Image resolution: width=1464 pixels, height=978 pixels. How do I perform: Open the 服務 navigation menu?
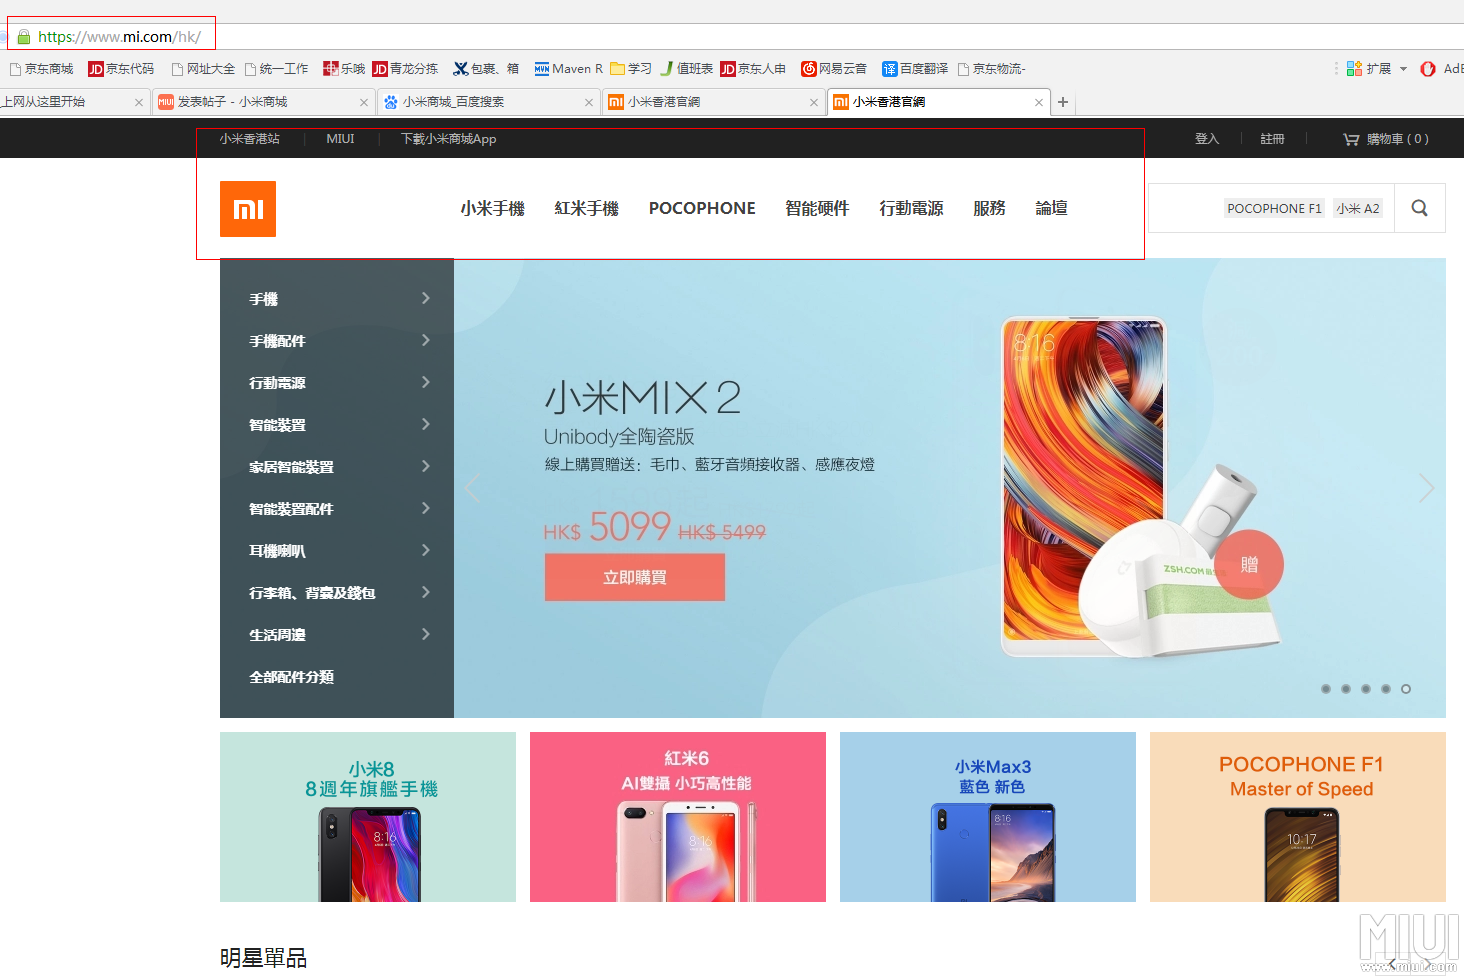click(x=989, y=208)
